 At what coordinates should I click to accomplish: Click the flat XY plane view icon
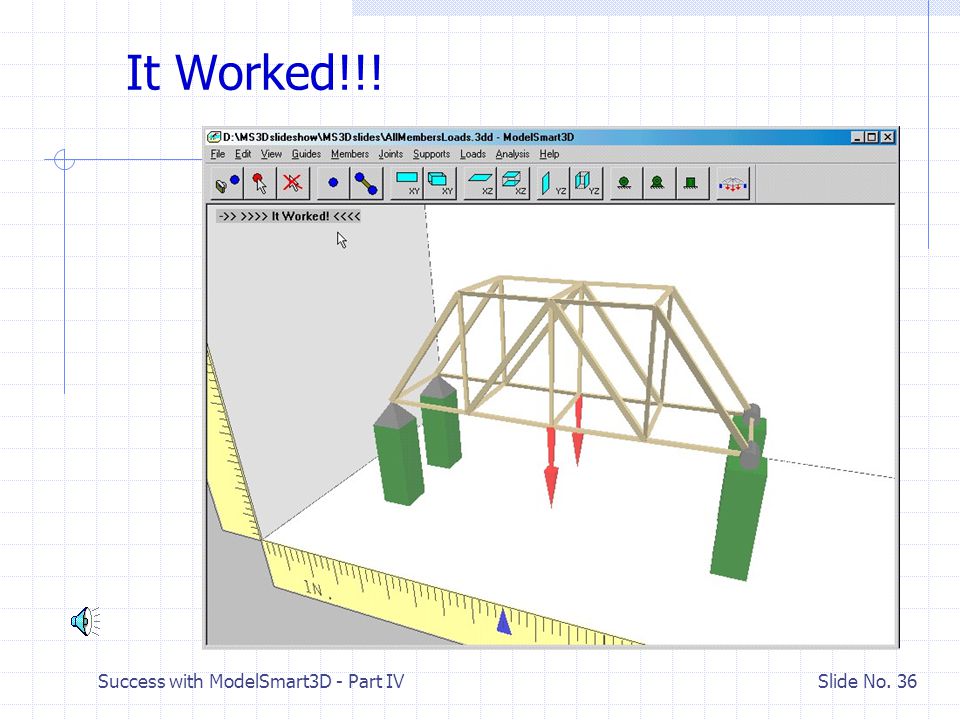pos(407,182)
